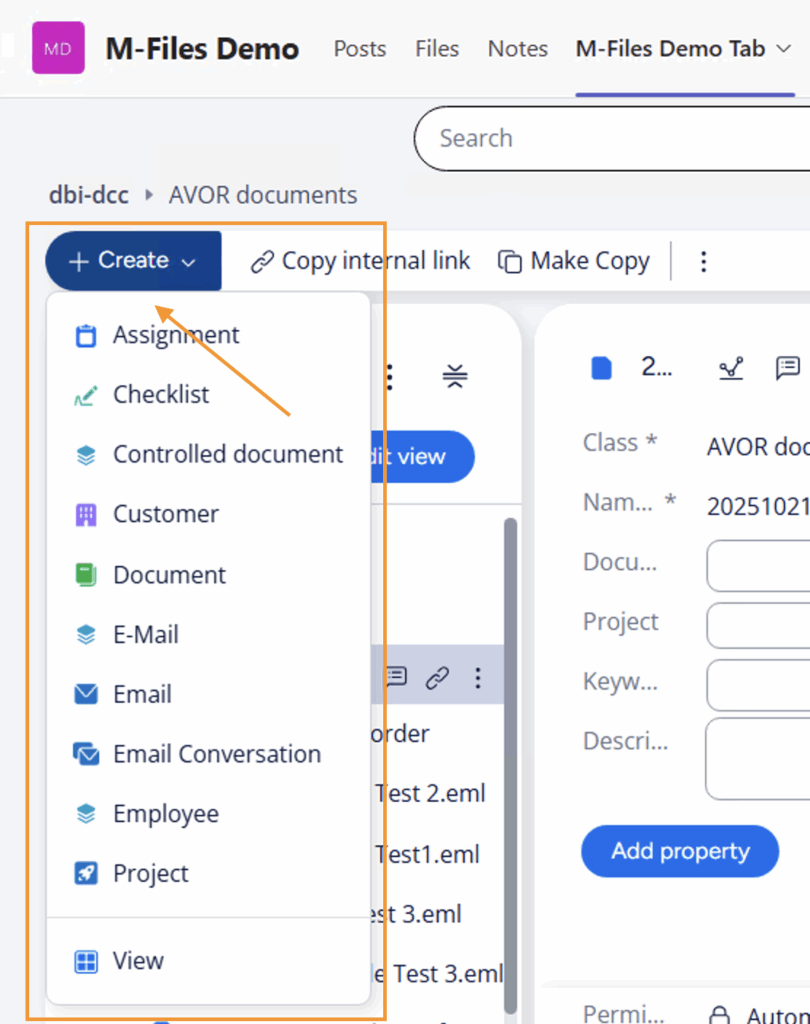Click the dbi-dcc breadcrumb link
This screenshot has height=1024, width=810.
pos(88,195)
